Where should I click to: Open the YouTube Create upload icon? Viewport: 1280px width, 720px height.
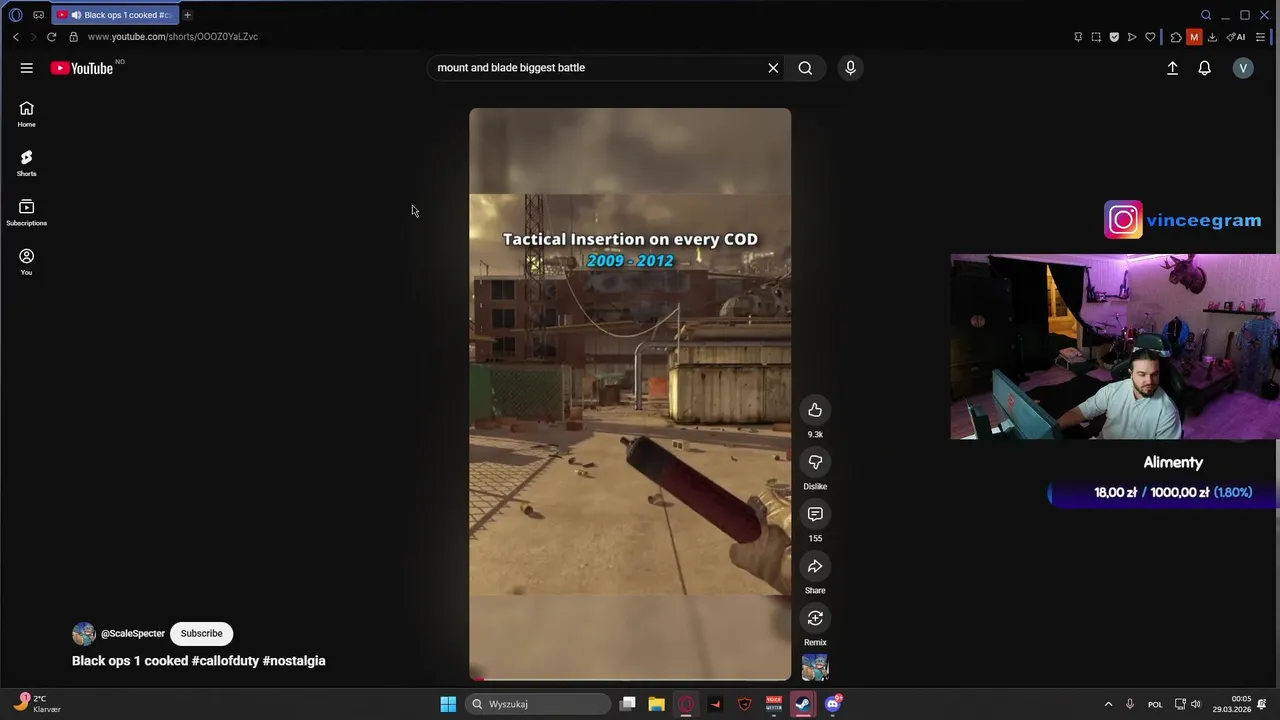tap(1172, 68)
